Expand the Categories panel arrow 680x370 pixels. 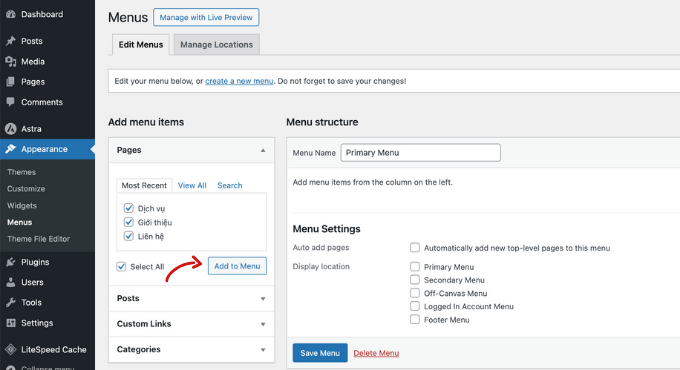click(263, 350)
